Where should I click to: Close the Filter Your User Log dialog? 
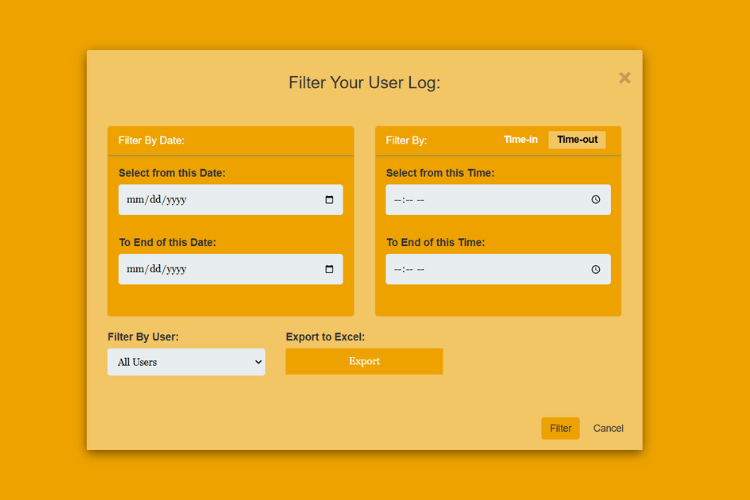tap(624, 78)
